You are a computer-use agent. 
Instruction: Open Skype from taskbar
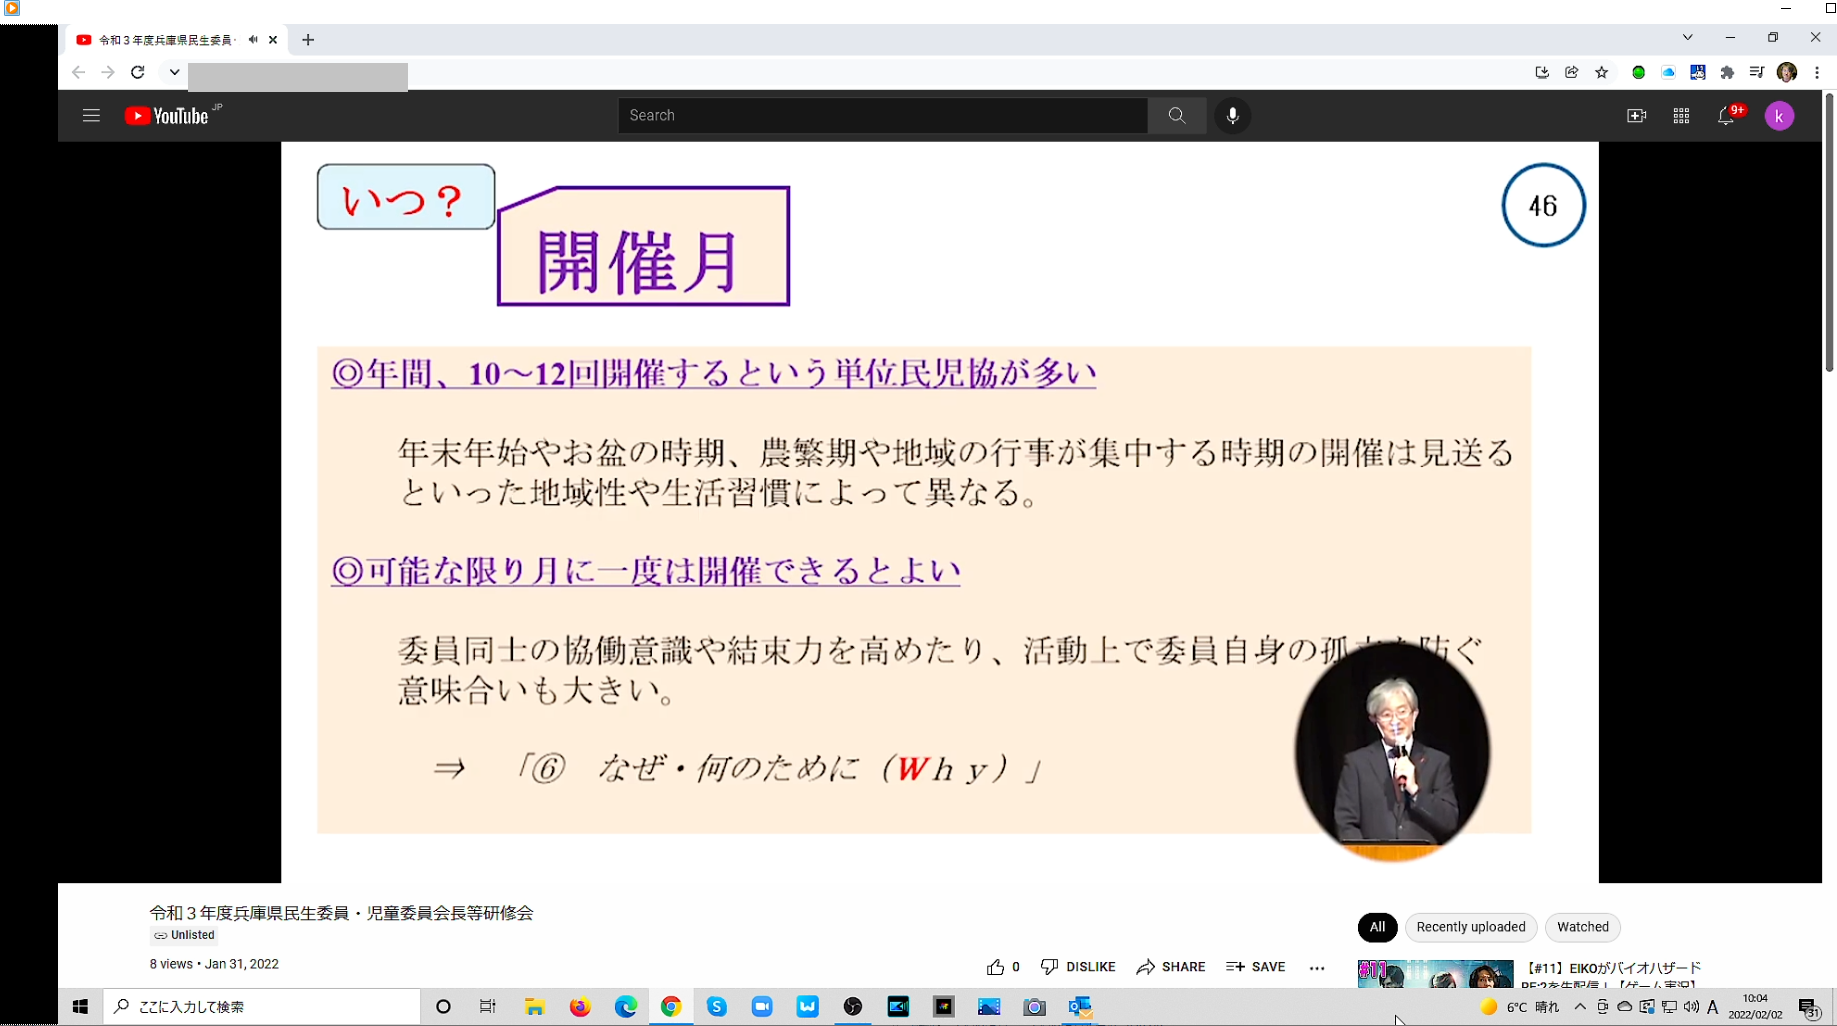point(717,1007)
